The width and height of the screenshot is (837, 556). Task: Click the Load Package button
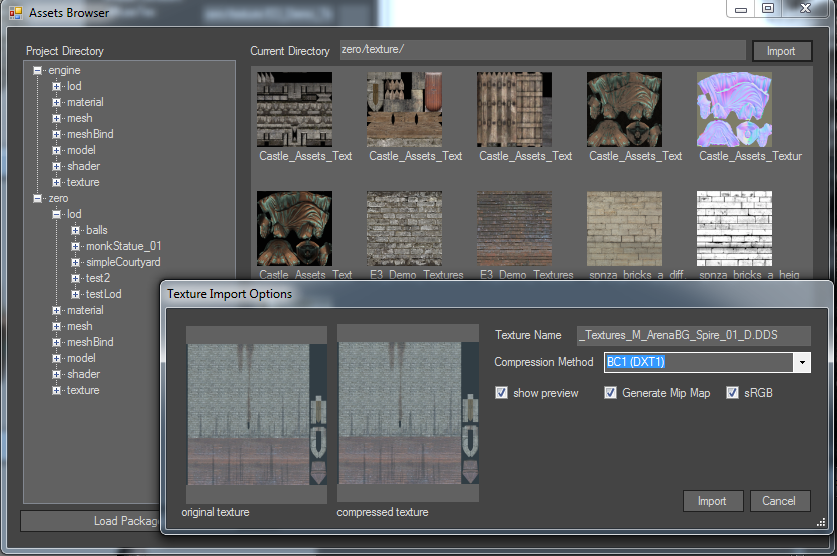click(x=91, y=521)
